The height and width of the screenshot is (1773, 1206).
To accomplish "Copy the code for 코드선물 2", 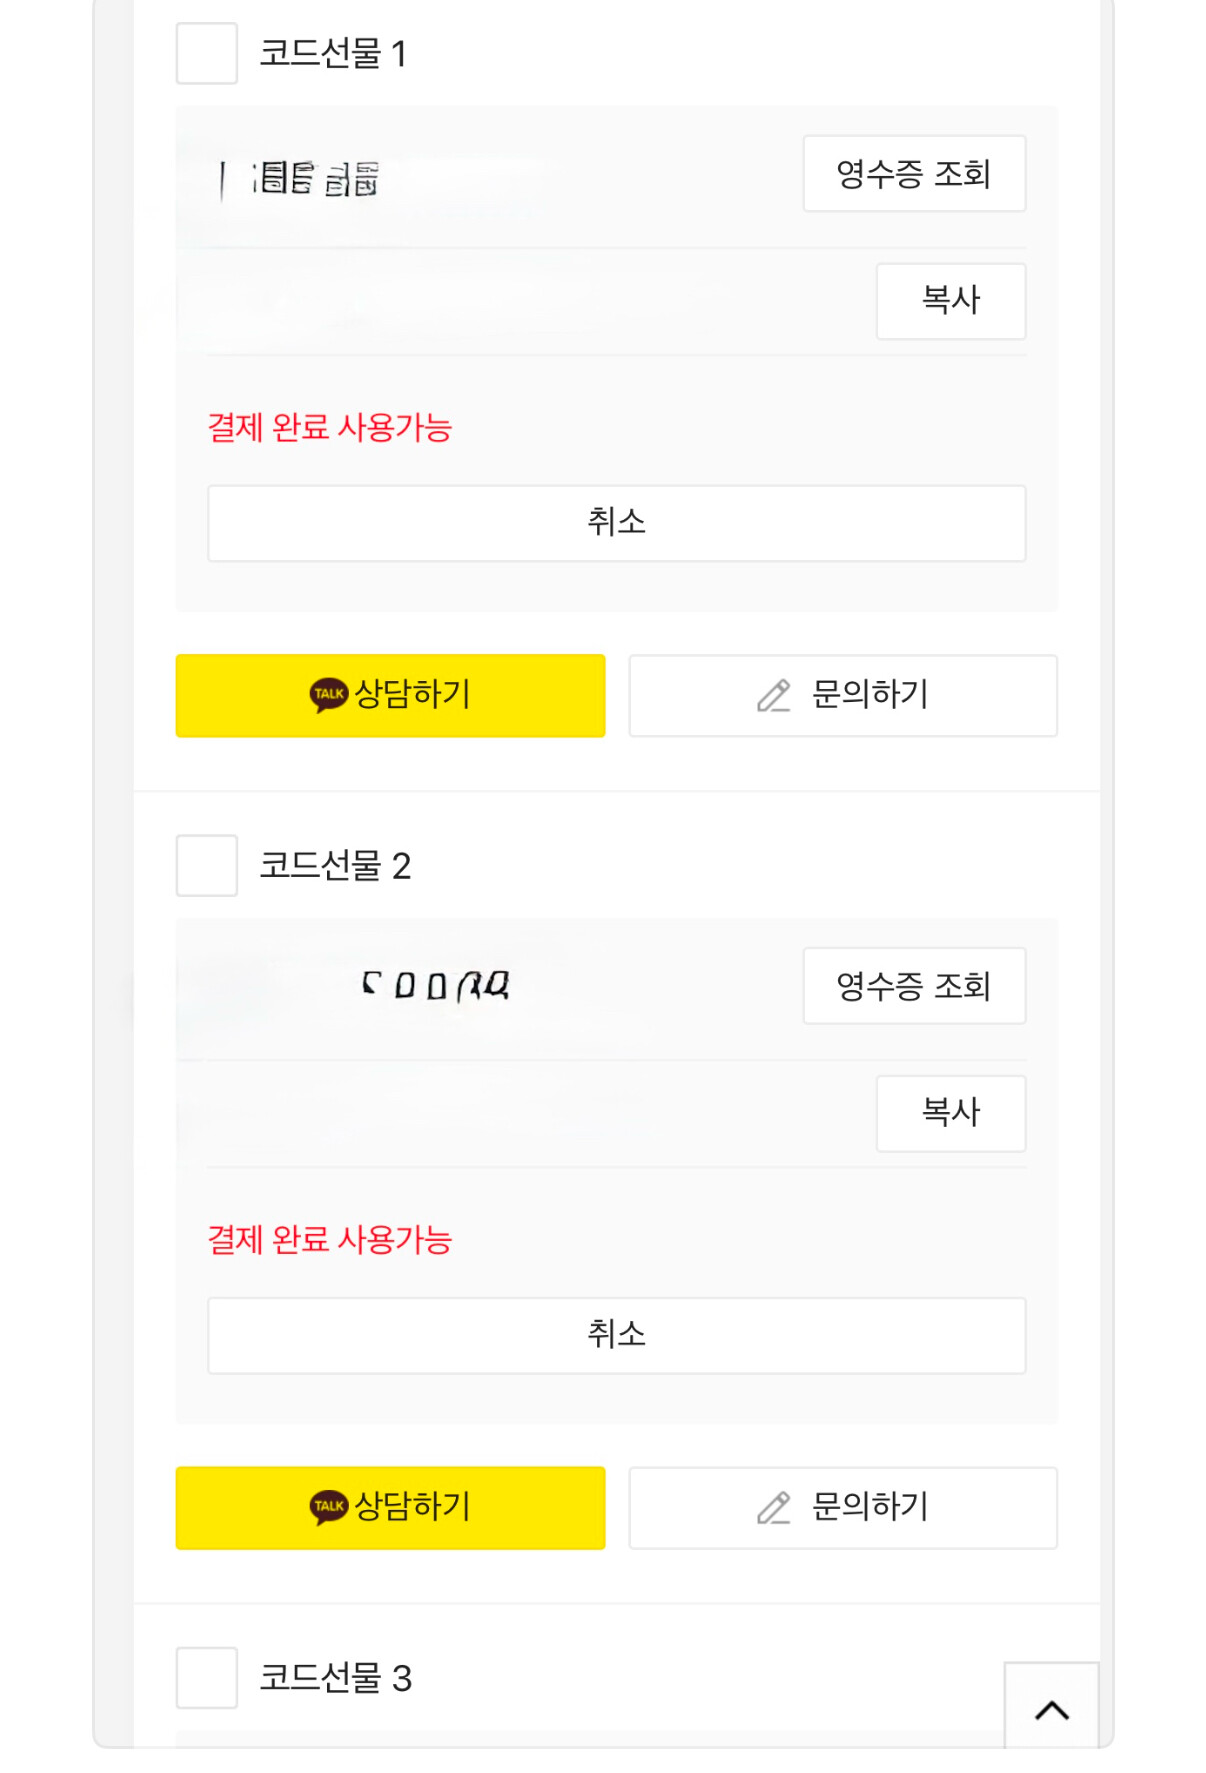I will point(950,1113).
